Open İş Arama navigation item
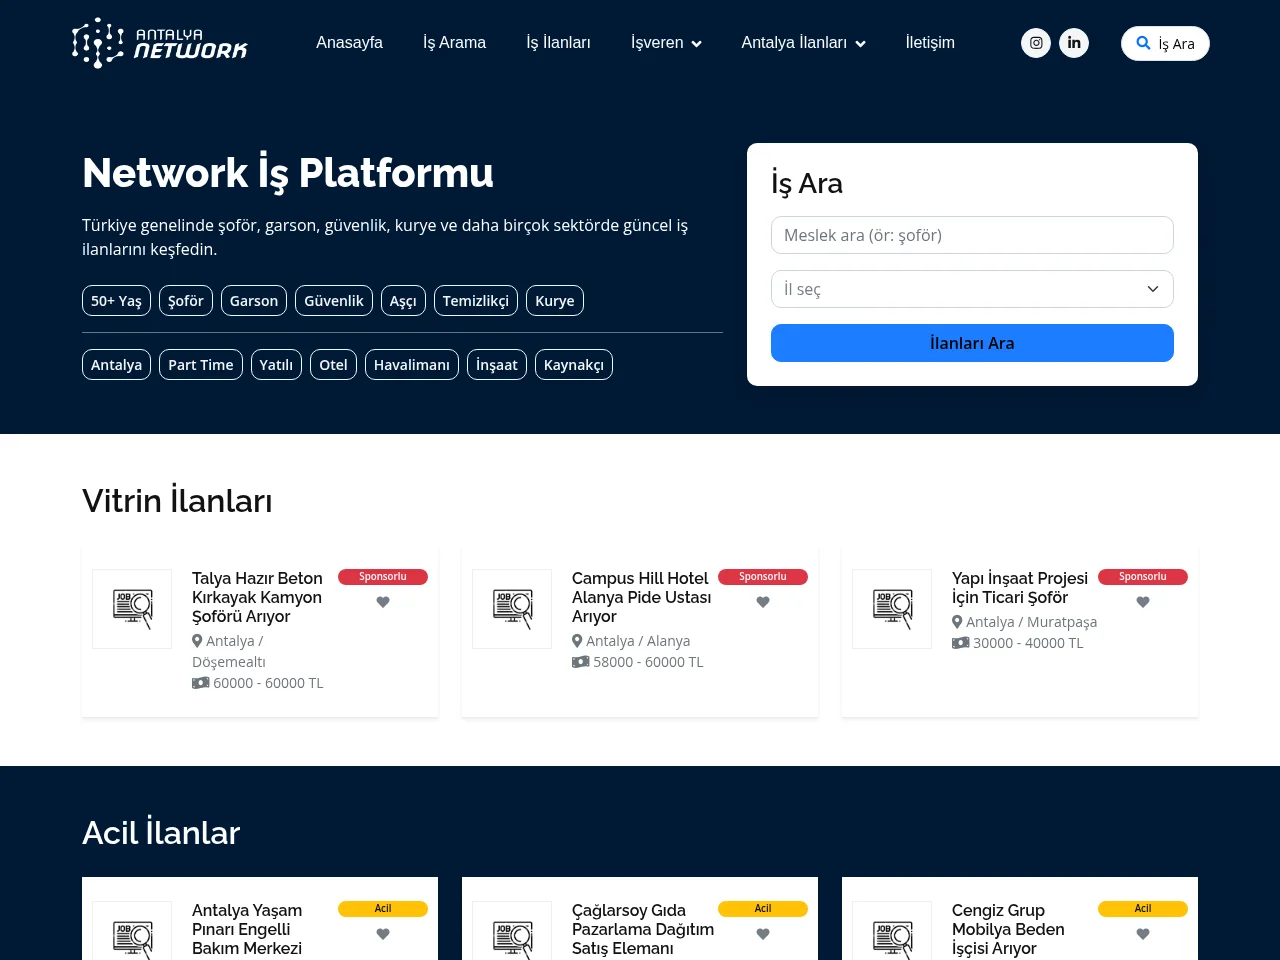Viewport: 1280px width, 960px height. pos(454,43)
